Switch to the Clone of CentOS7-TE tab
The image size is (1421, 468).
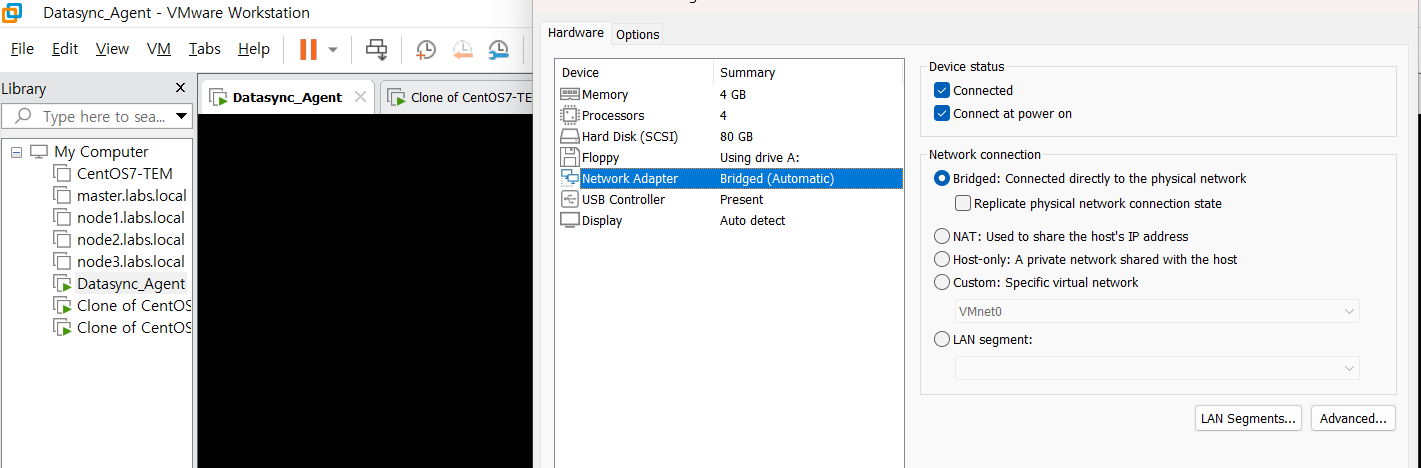(457, 98)
